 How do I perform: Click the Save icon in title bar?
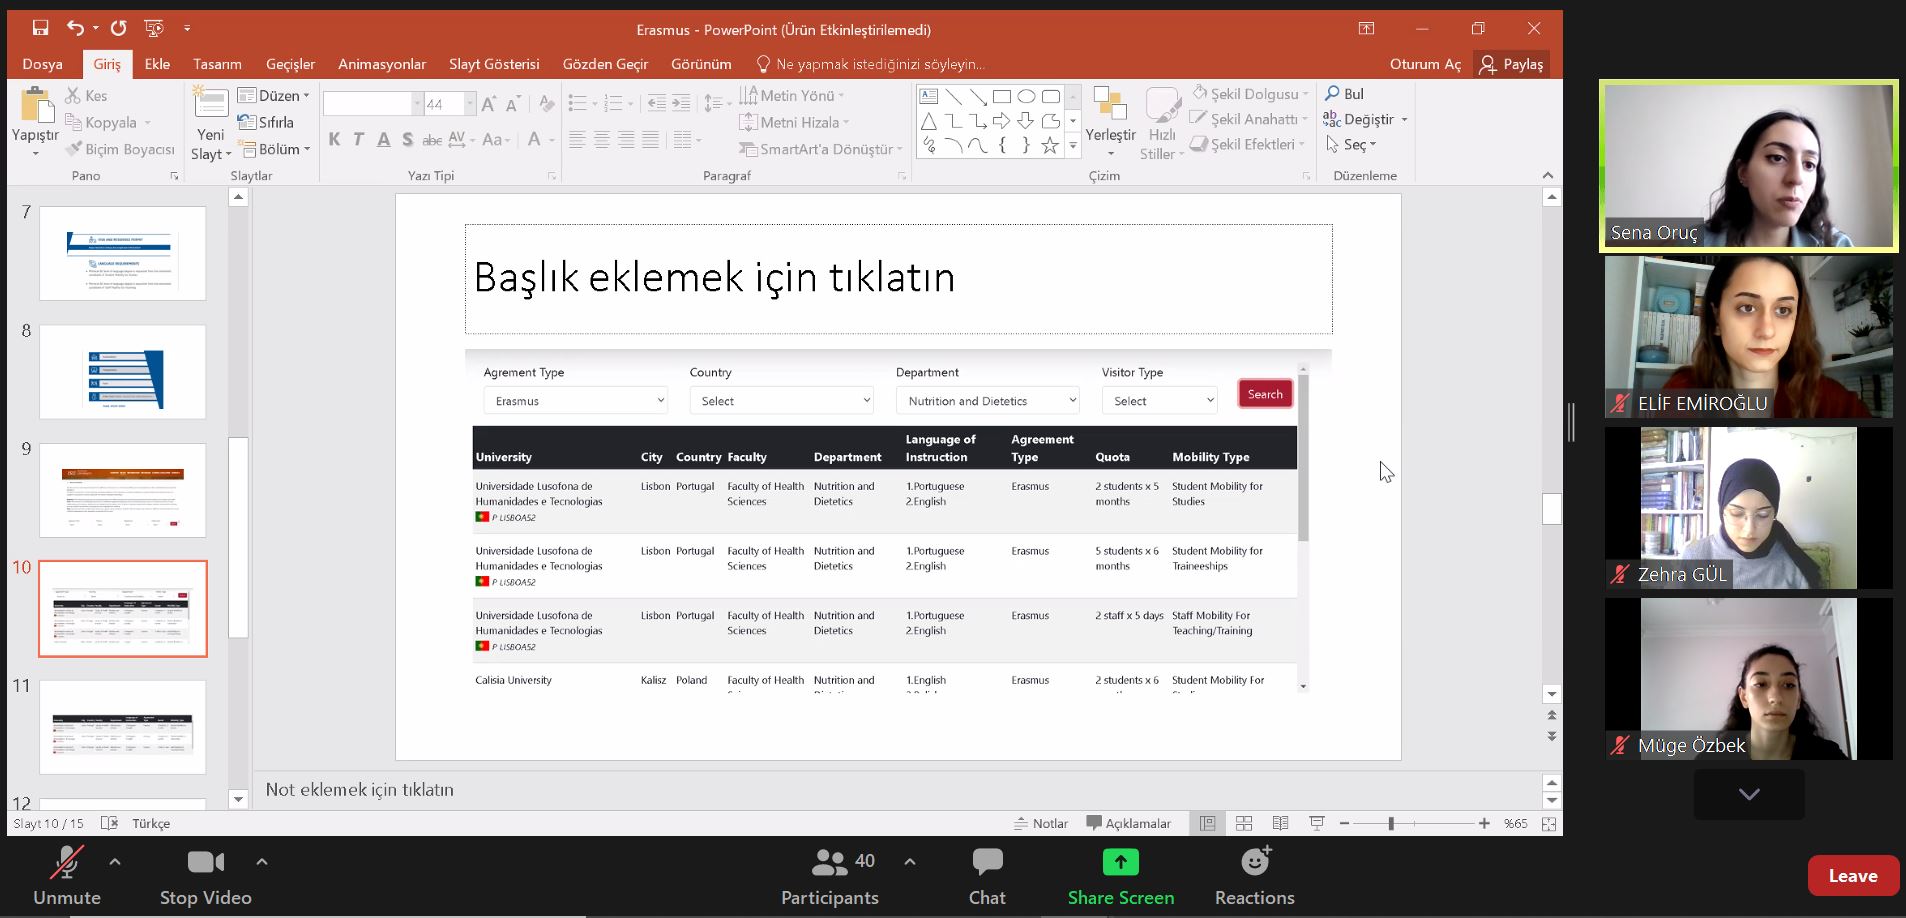(x=40, y=28)
